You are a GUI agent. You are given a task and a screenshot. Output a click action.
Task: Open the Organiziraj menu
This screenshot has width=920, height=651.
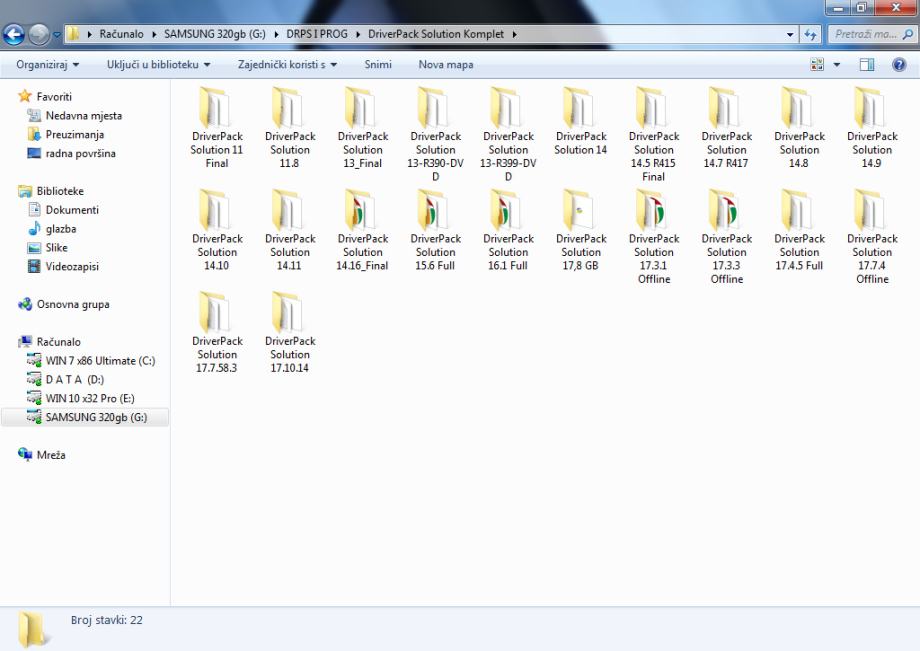point(48,65)
